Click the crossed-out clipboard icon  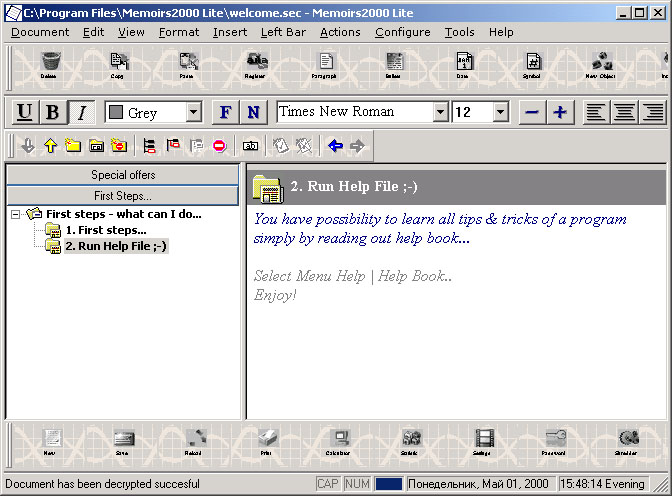click(x=304, y=146)
